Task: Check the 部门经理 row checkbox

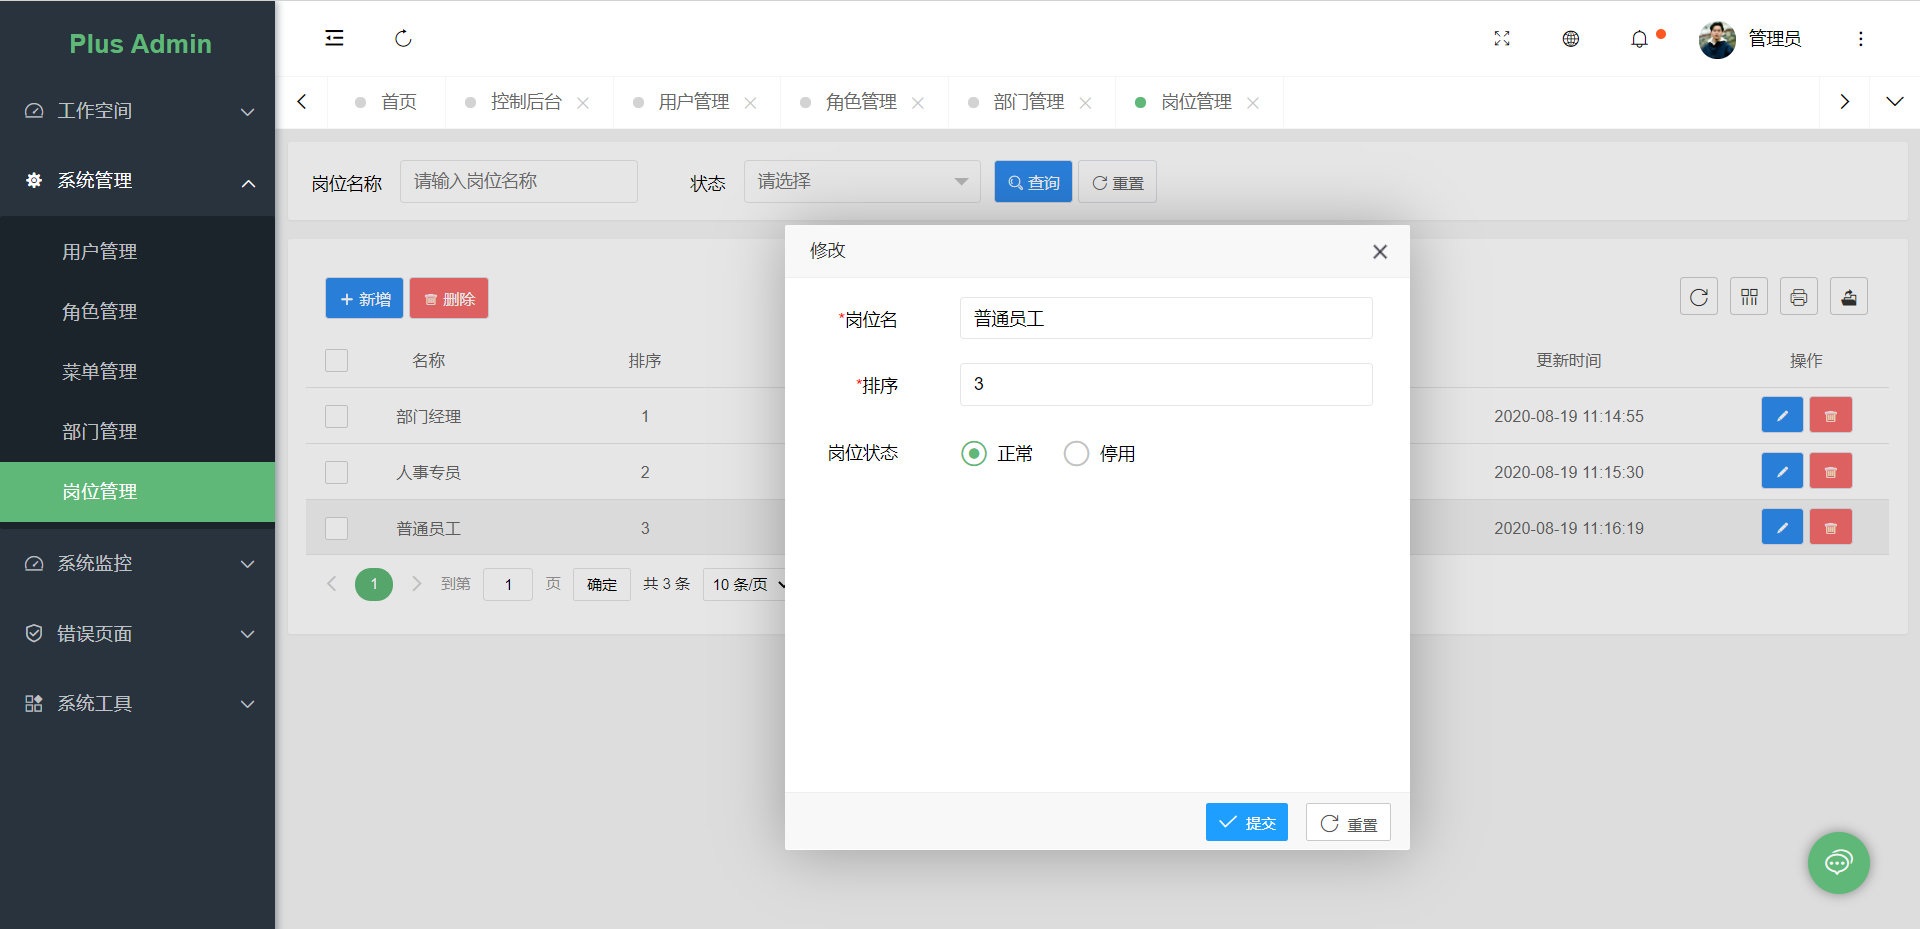Action: point(336,416)
